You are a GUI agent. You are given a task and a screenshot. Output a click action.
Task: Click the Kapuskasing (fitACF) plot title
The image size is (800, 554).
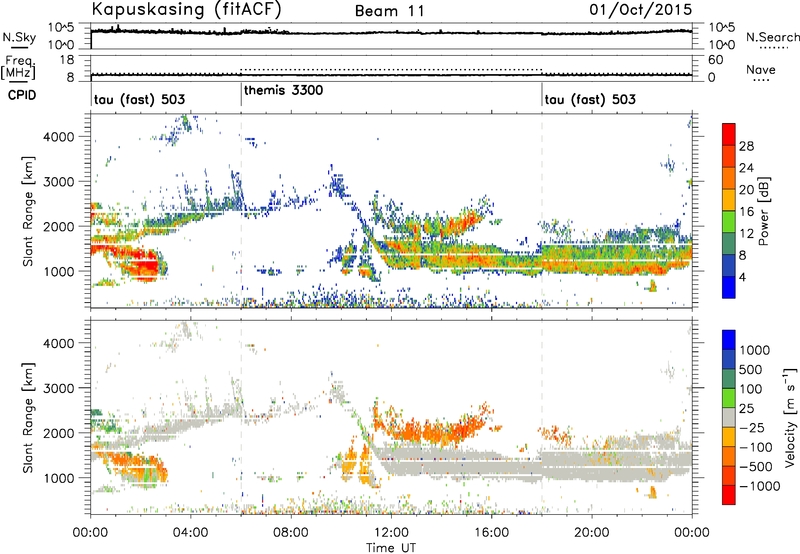186,9
